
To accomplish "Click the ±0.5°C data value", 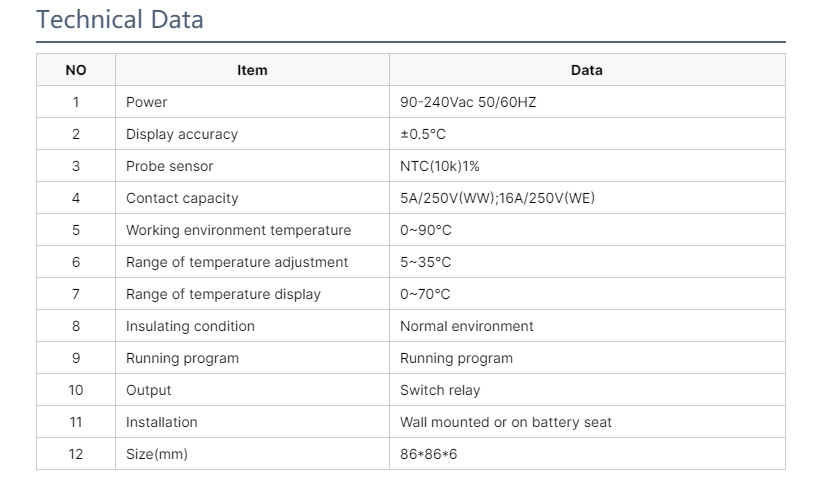I will tap(422, 134).
